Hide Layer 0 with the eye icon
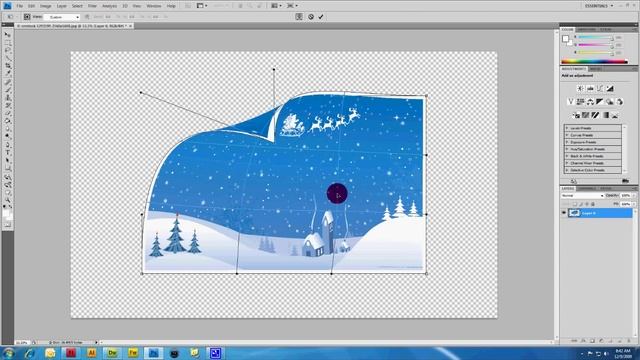 tap(564, 213)
